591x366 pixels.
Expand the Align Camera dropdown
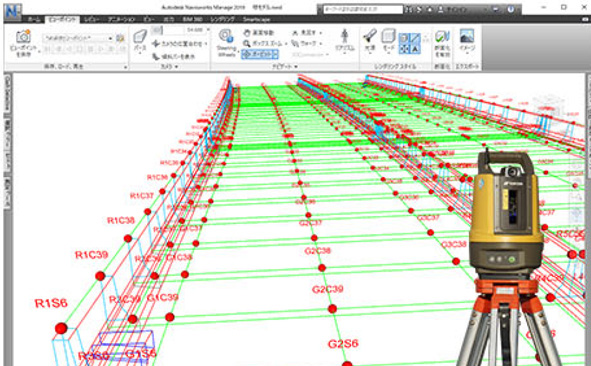click(206, 44)
